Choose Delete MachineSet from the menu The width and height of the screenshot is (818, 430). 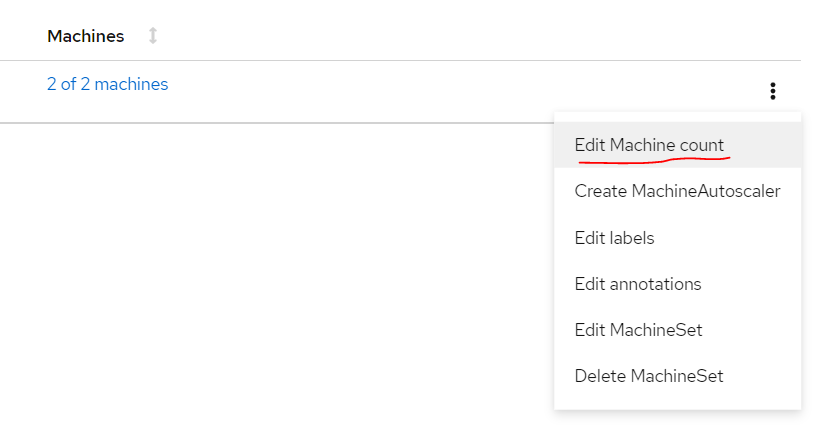click(x=648, y=376)
